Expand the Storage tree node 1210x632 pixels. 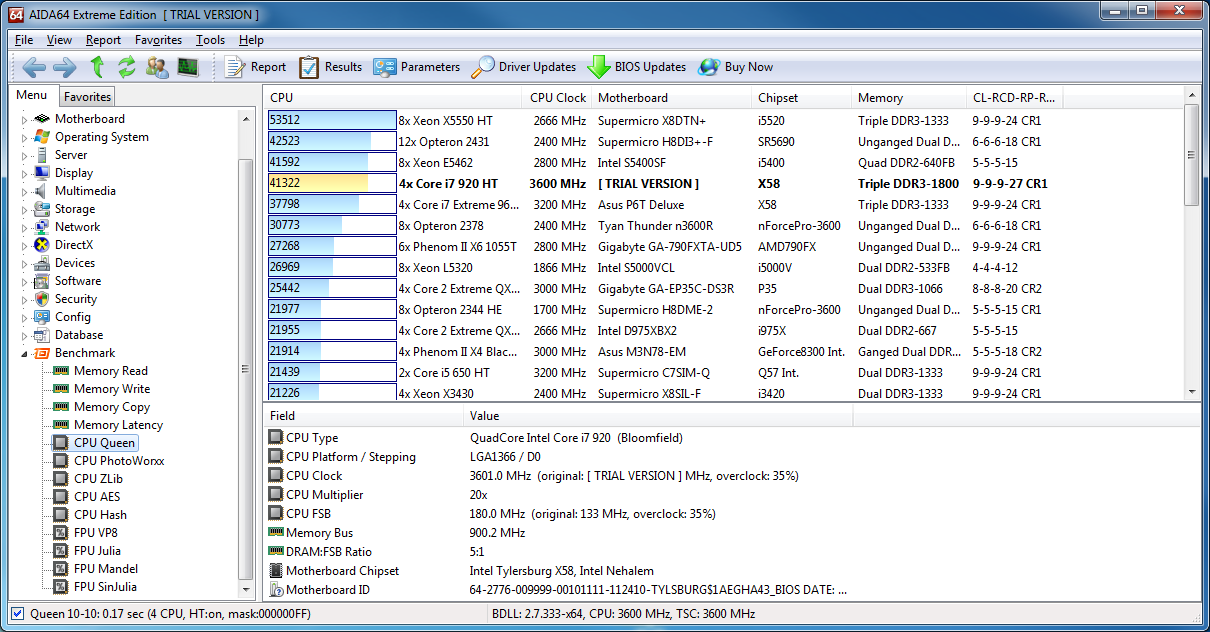point(25,209)
